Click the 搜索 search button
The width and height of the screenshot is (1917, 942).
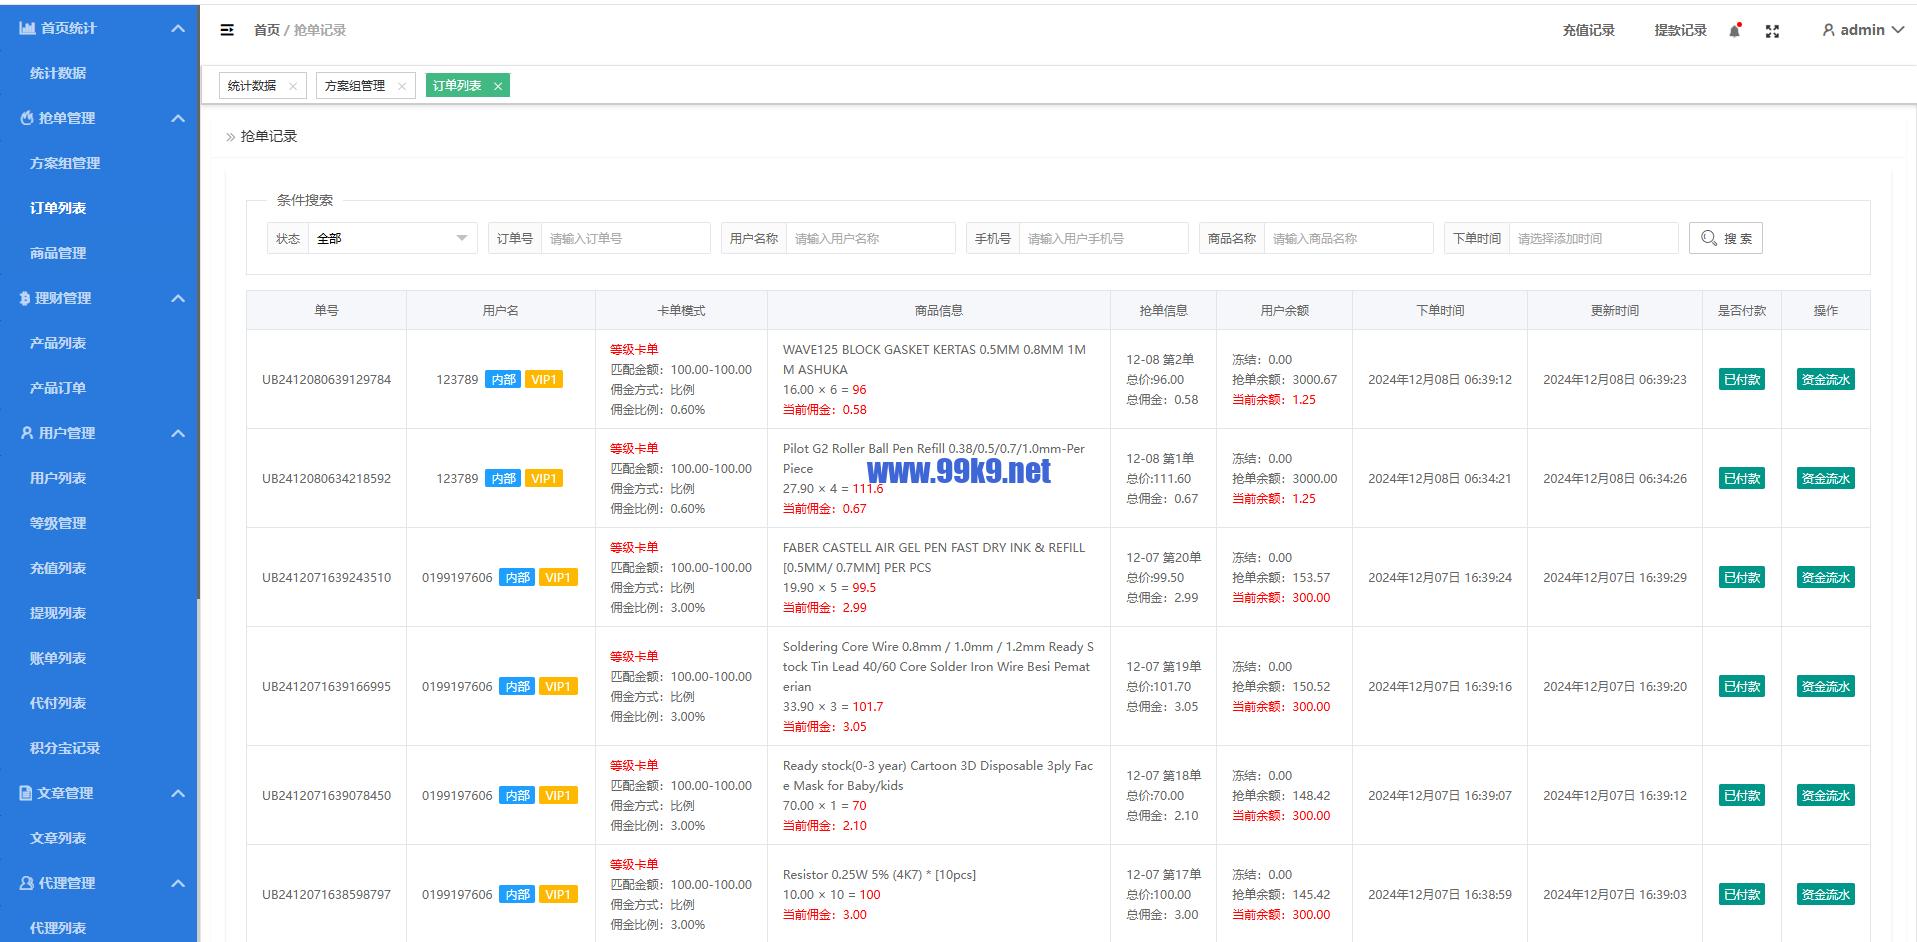pos(1726,238)
